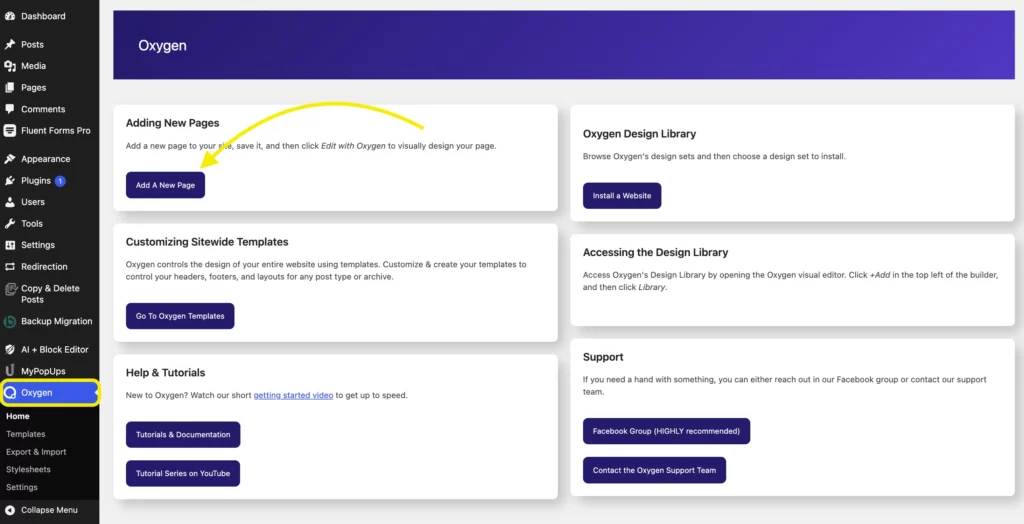Click the Accessing the Design Library heading

point(655,252)
